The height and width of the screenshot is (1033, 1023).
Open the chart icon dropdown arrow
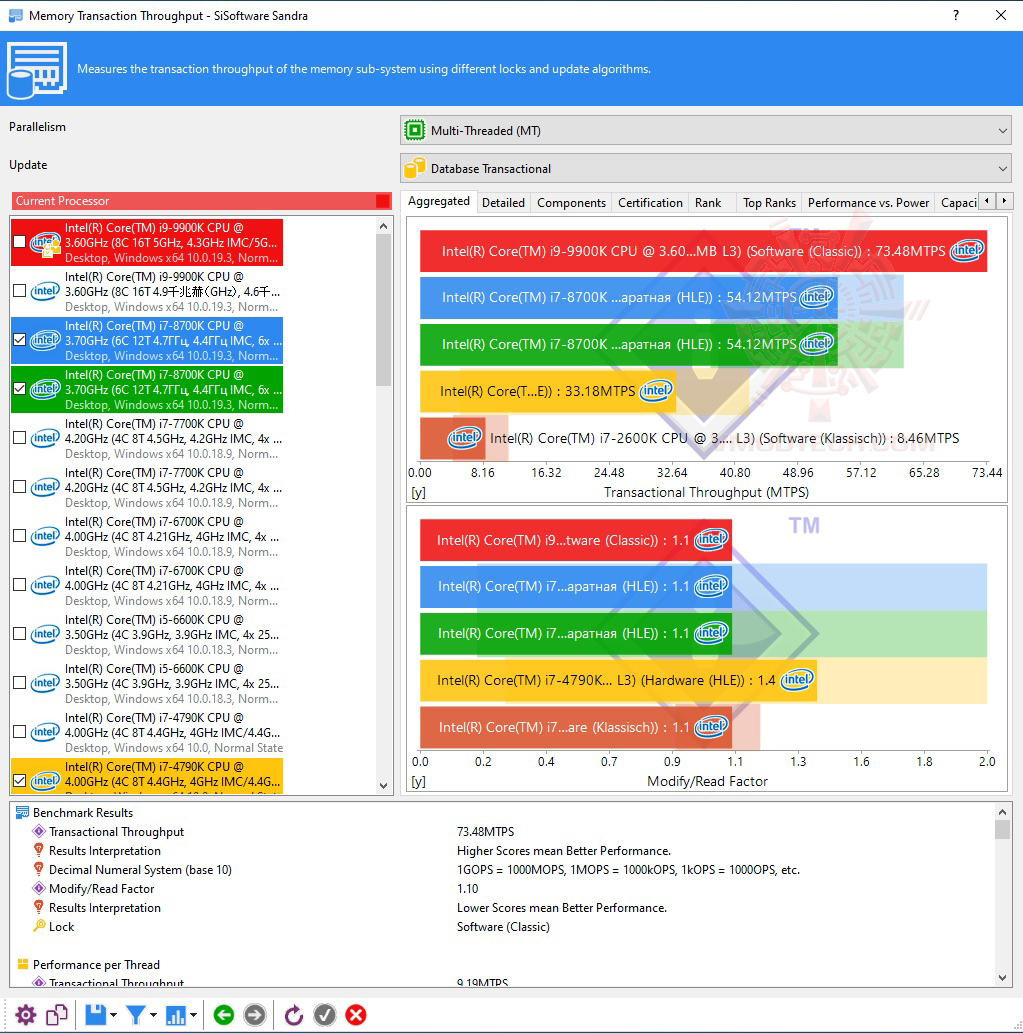click(193, 1015)
